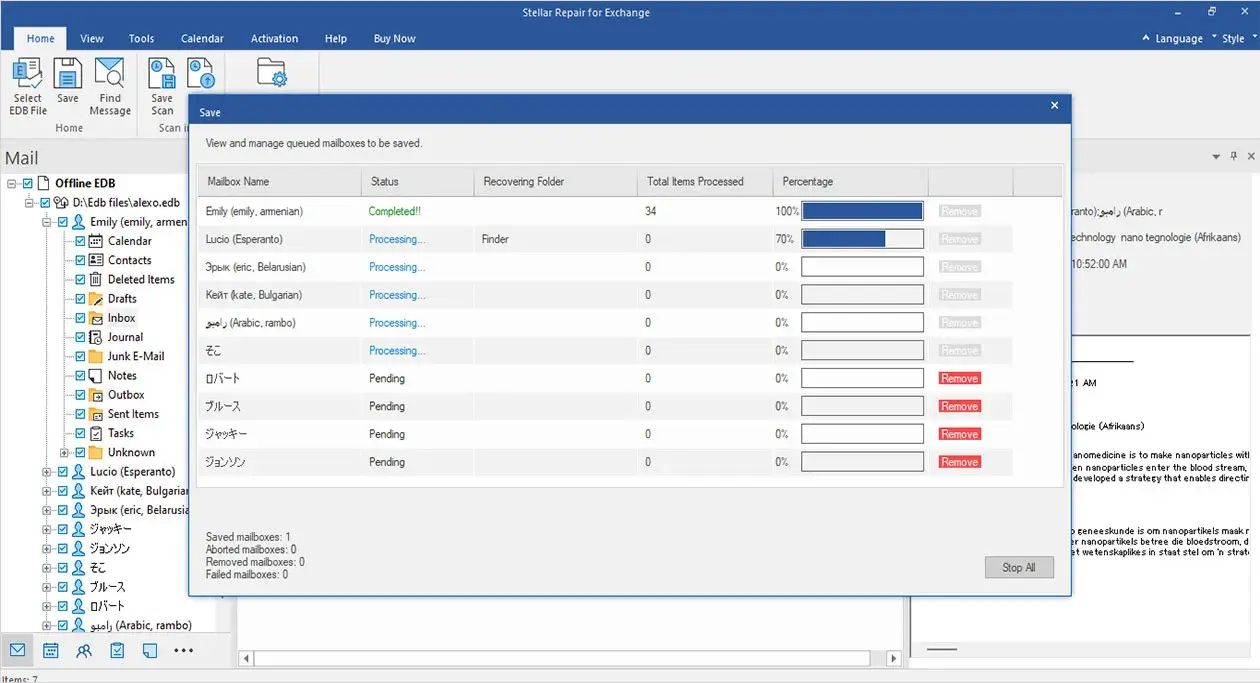This screenshot has height=683, width=1260.
Task: Toggle the Deleted Items folder checkbox
Action: click(81, 280)
